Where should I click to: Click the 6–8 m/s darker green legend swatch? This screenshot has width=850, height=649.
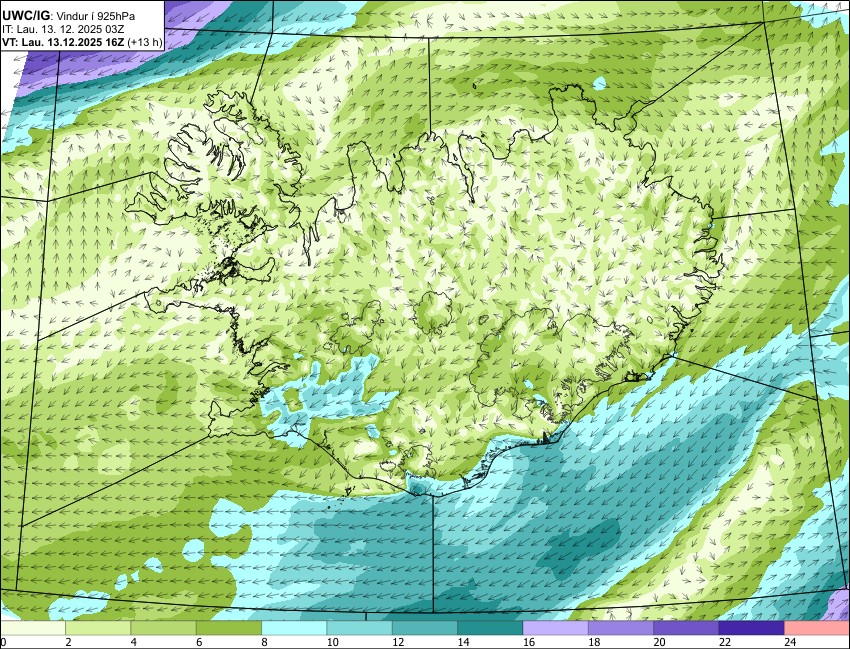tap(229, 628)
